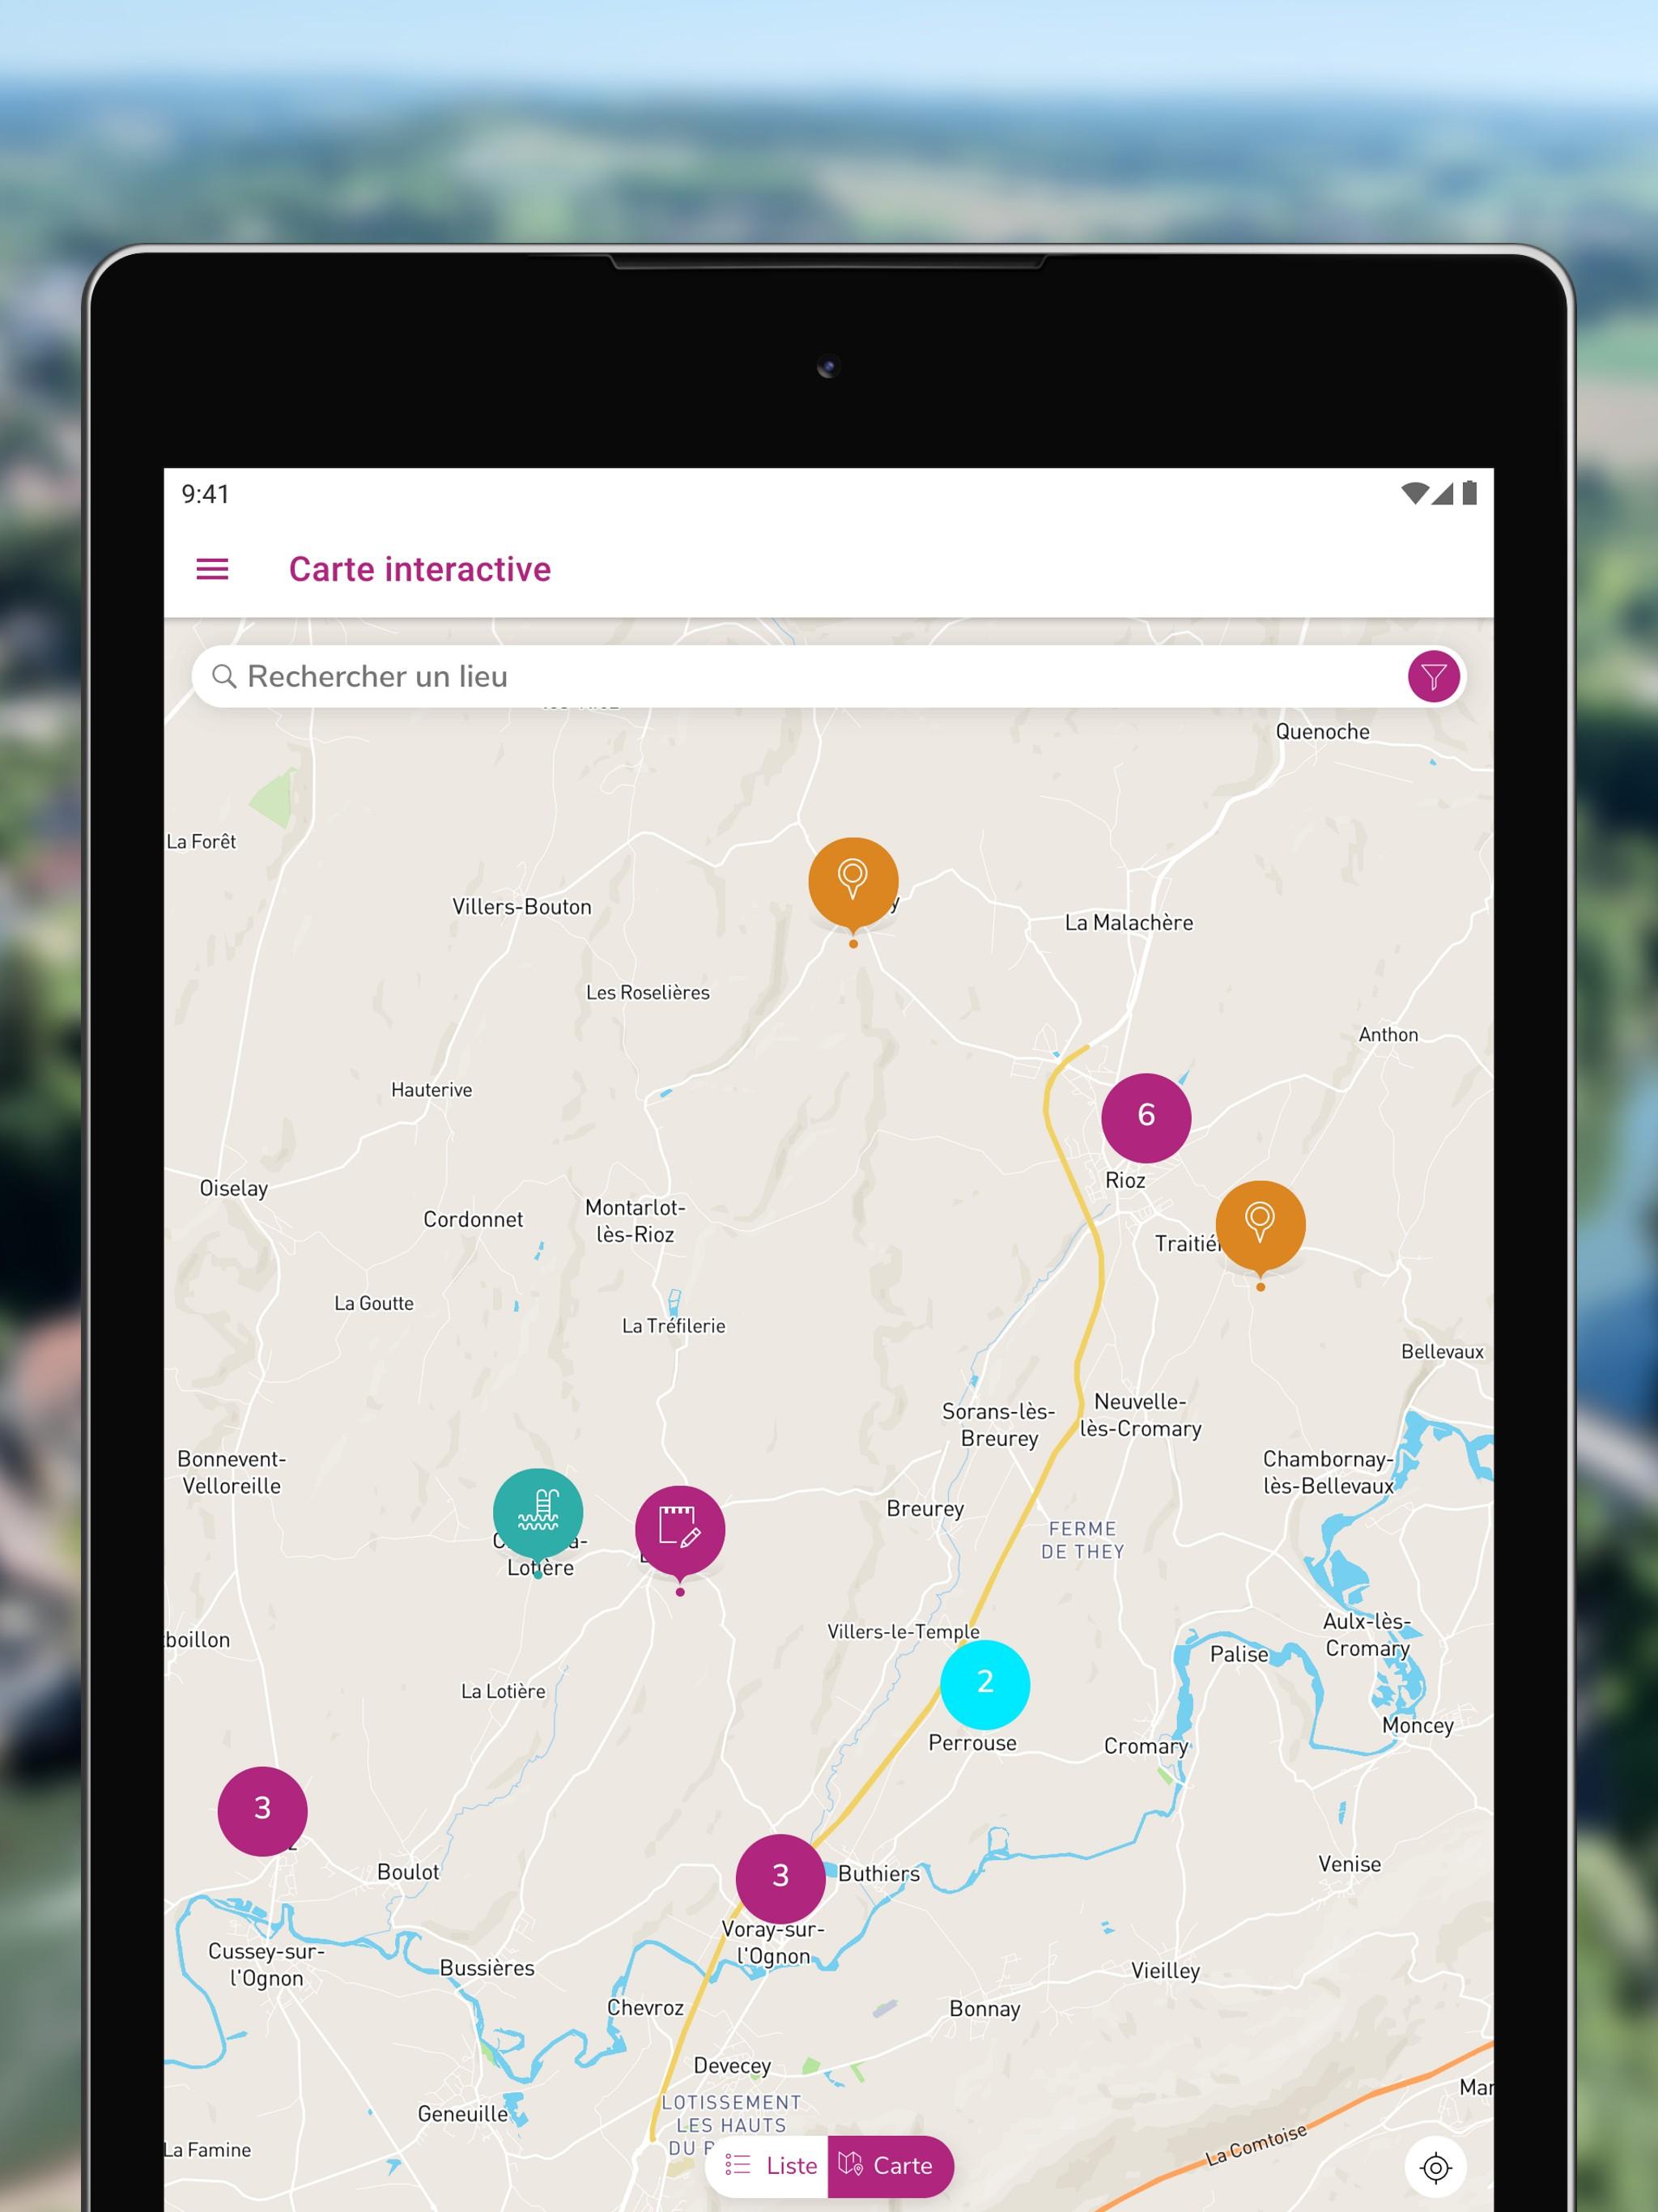Tap the 'Chambornay-lès-Bellevaux' map label

pos(1328,1472)
